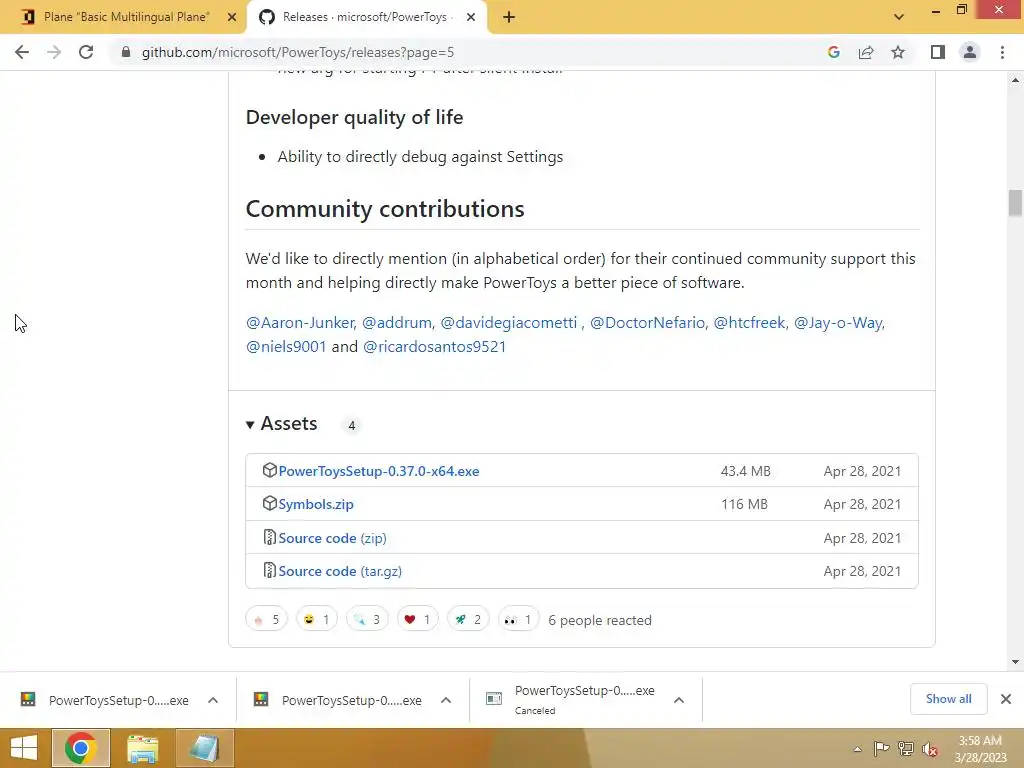1024x768 pixels.
Task: Close the downloads shelf
Action: click(1006, 699)
